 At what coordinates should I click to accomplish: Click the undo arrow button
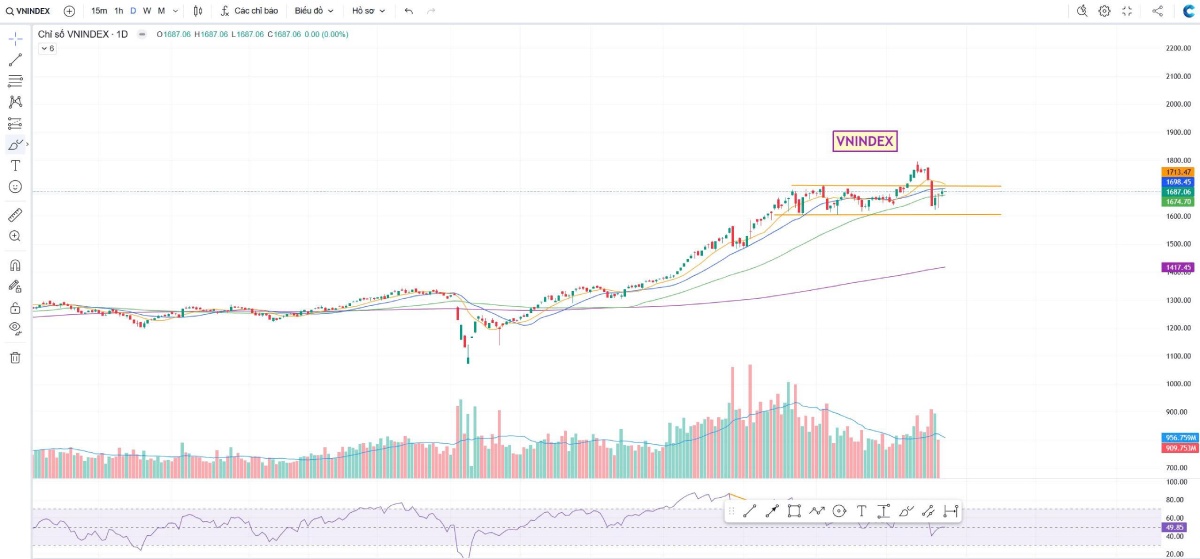tap(408, 11)
